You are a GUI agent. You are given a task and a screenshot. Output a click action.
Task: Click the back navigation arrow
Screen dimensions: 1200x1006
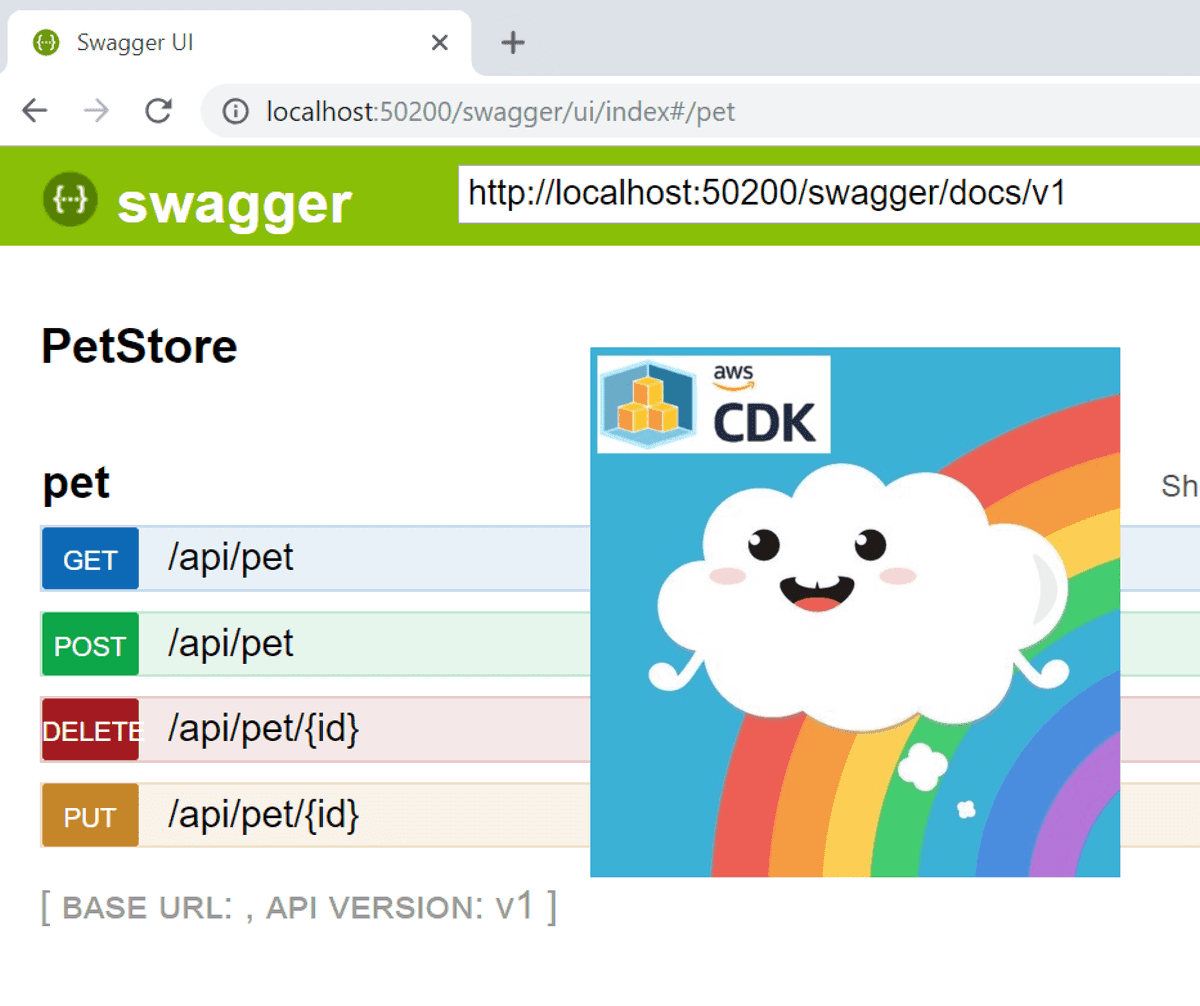(x=35, y=110)
